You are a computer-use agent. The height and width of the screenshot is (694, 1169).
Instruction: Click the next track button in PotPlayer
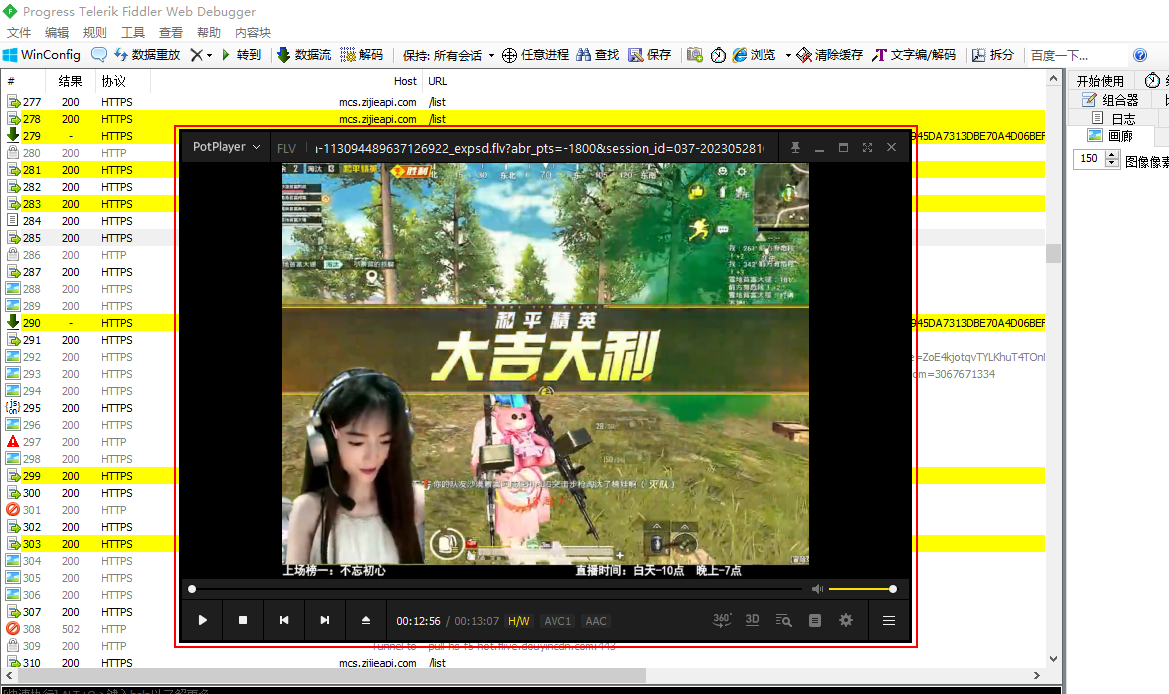[x=325, y=620]
